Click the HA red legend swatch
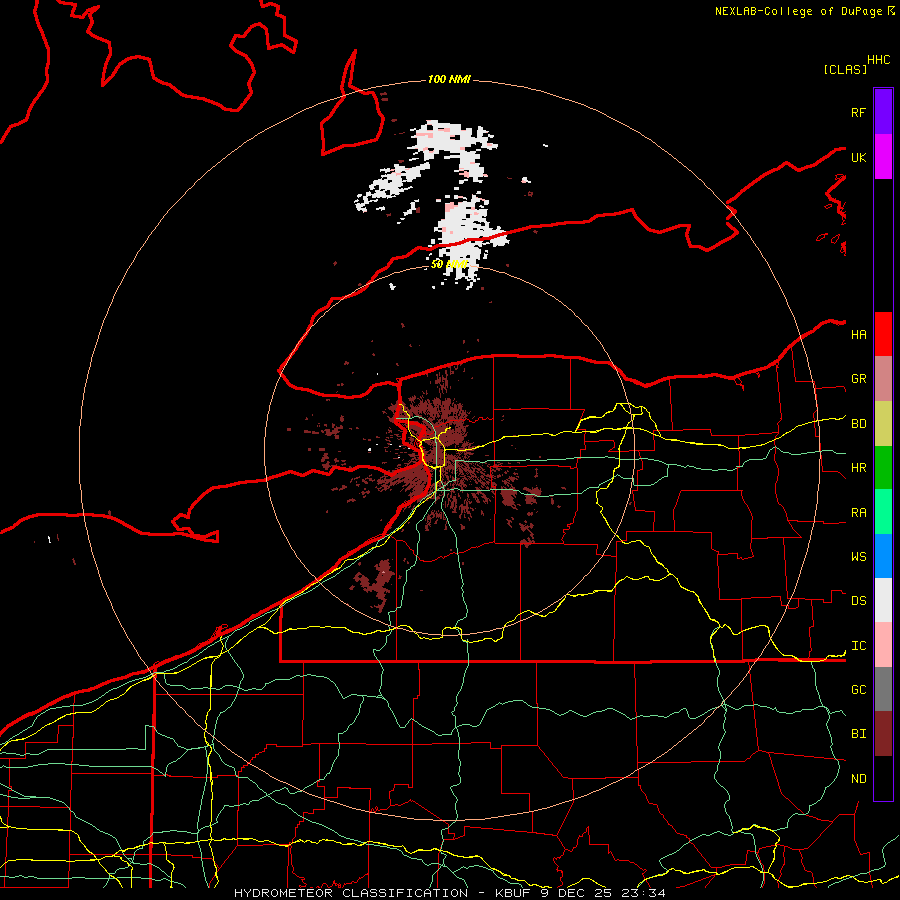Image resolution: width=900 pixels, height=900 pixels. tap(883, 334)
